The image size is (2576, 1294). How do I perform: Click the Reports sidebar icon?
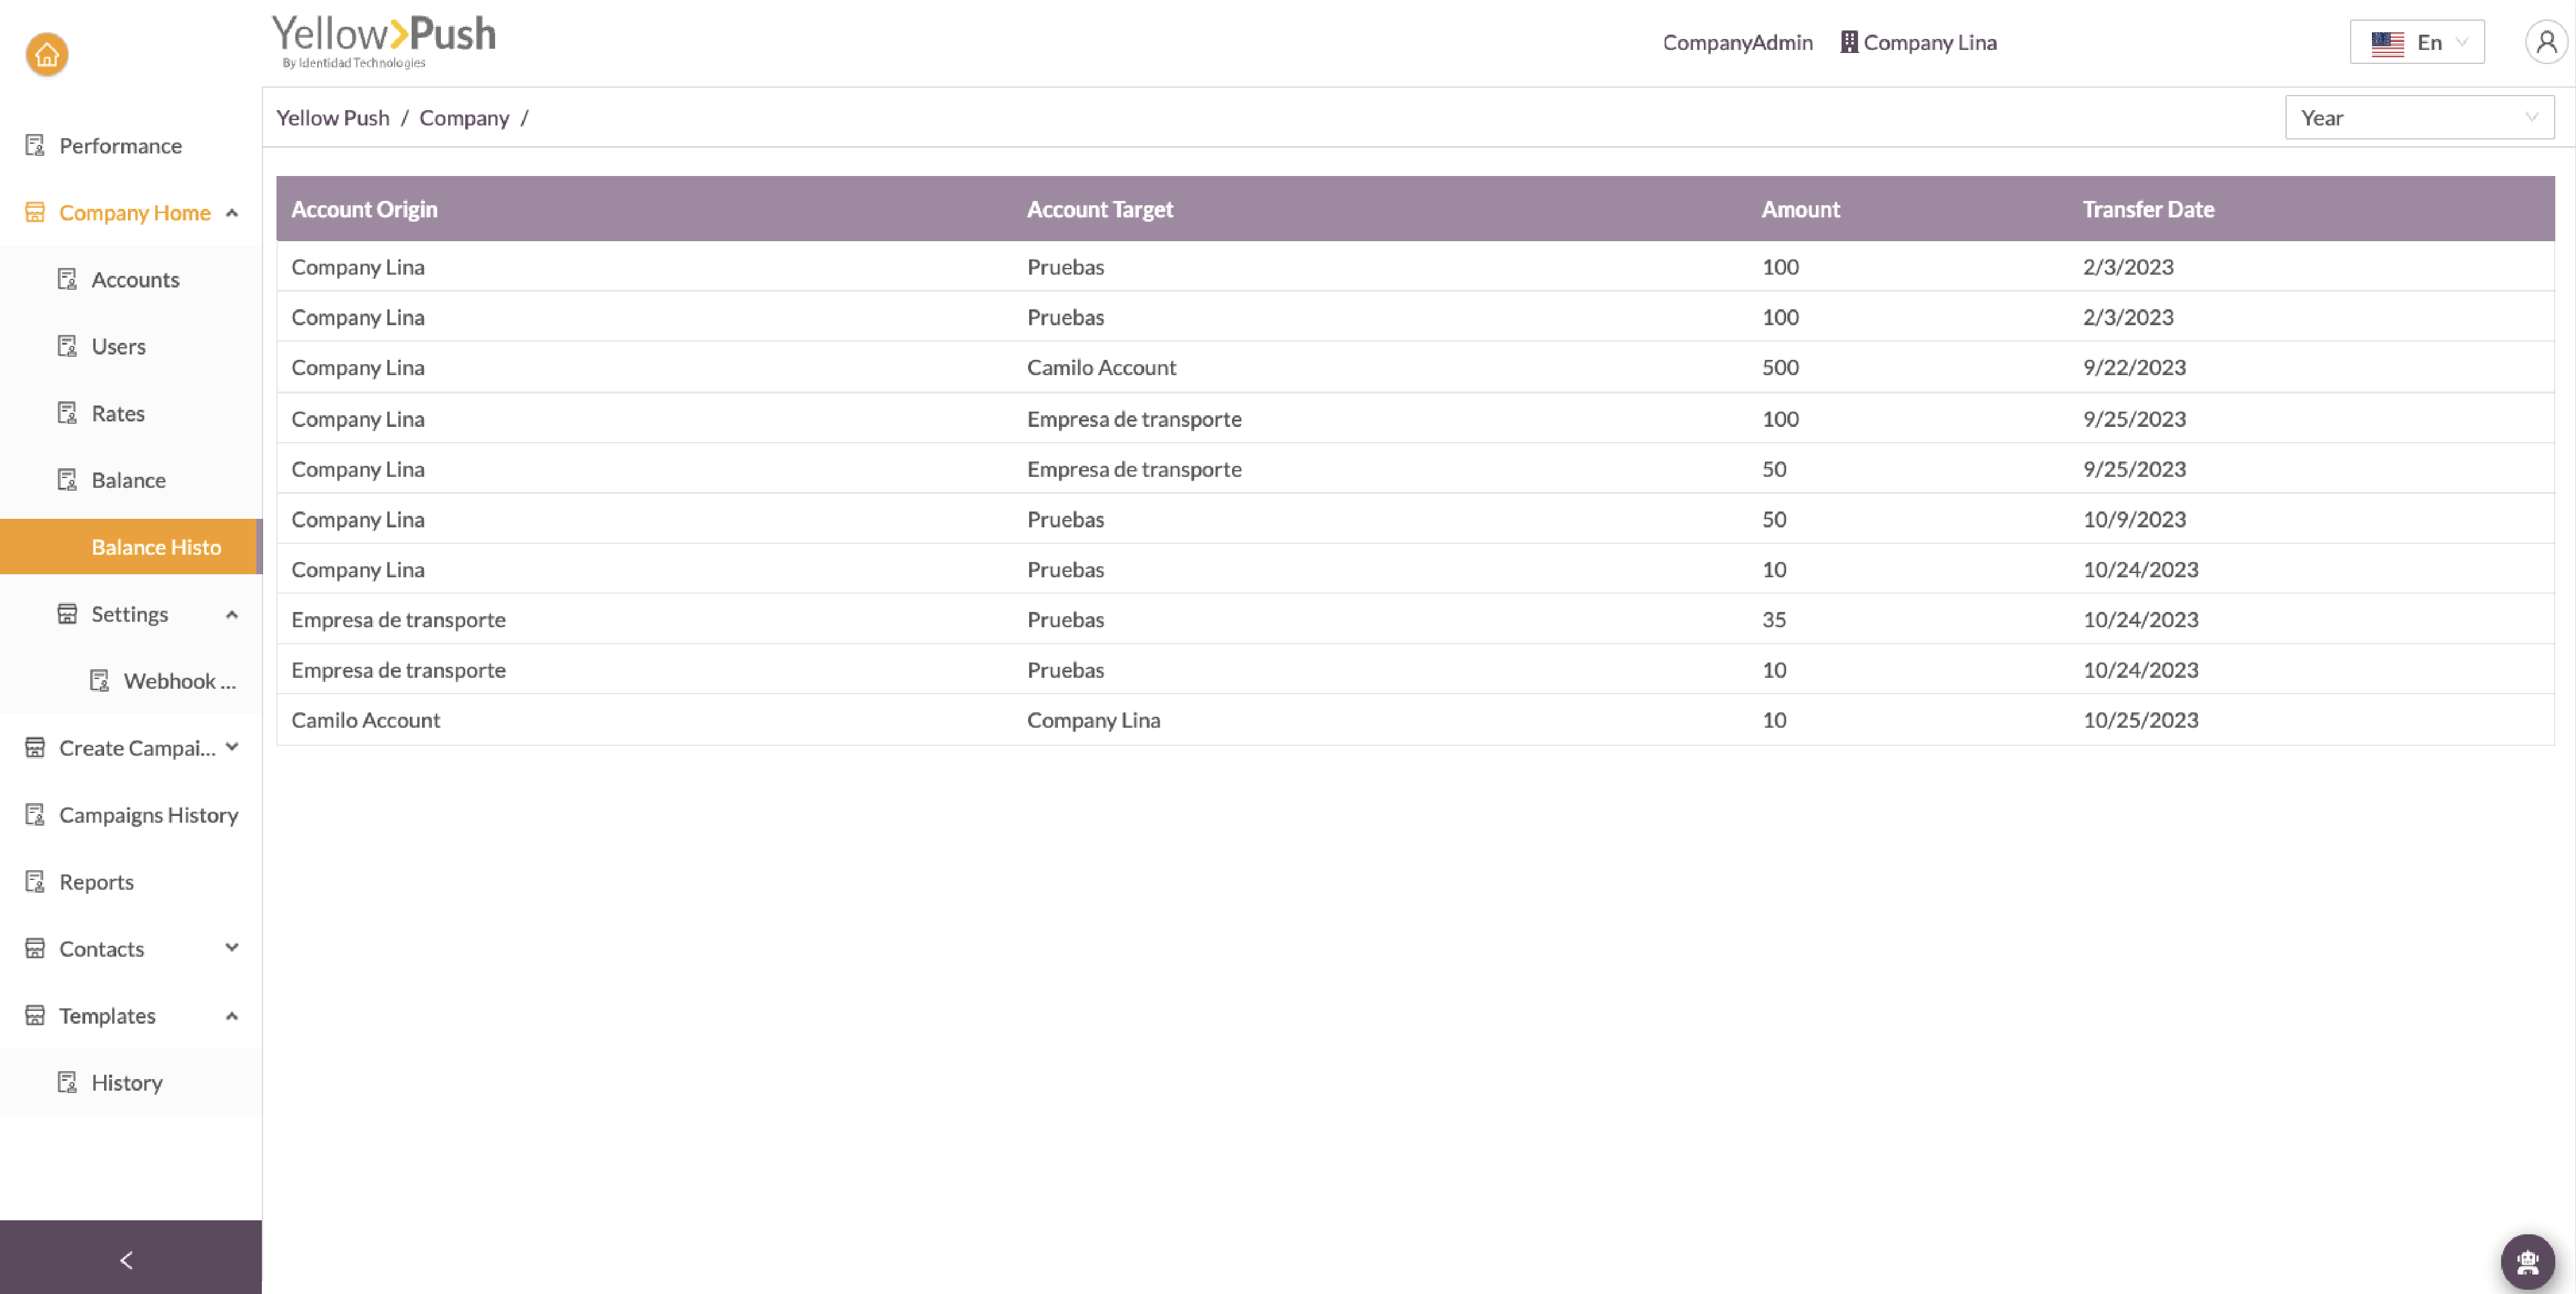[x=35, y=882]
